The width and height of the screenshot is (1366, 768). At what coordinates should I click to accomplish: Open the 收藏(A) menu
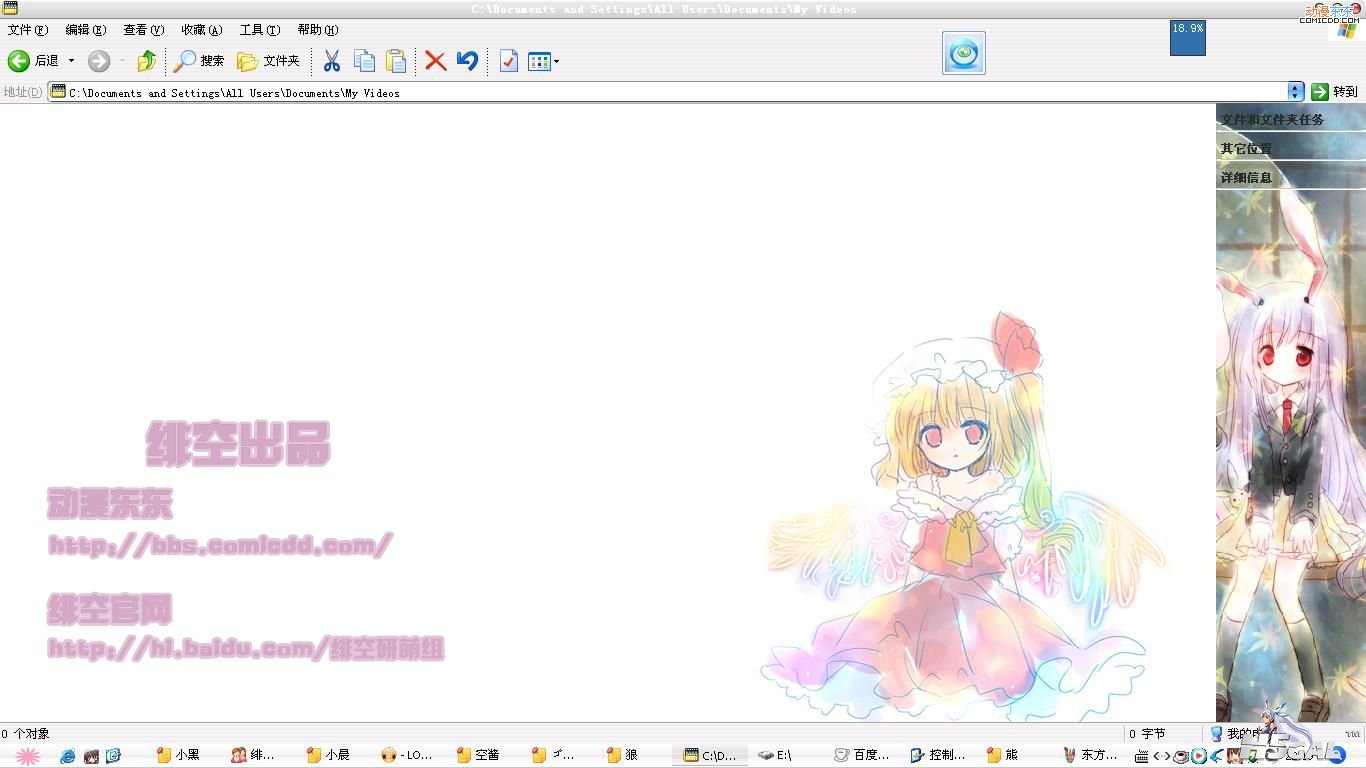coord(202,30)
